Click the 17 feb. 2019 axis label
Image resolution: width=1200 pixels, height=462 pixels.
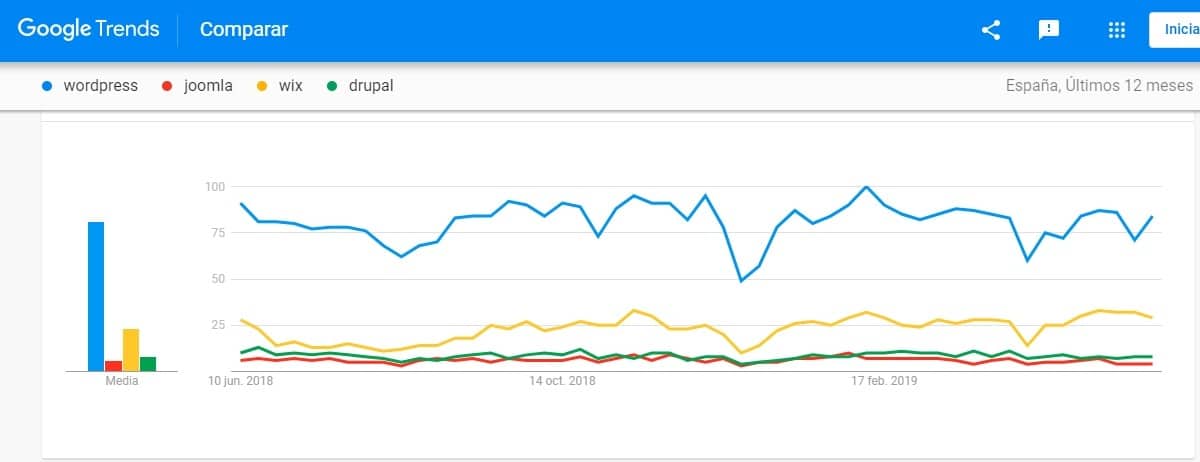click(x=884, y=381)
